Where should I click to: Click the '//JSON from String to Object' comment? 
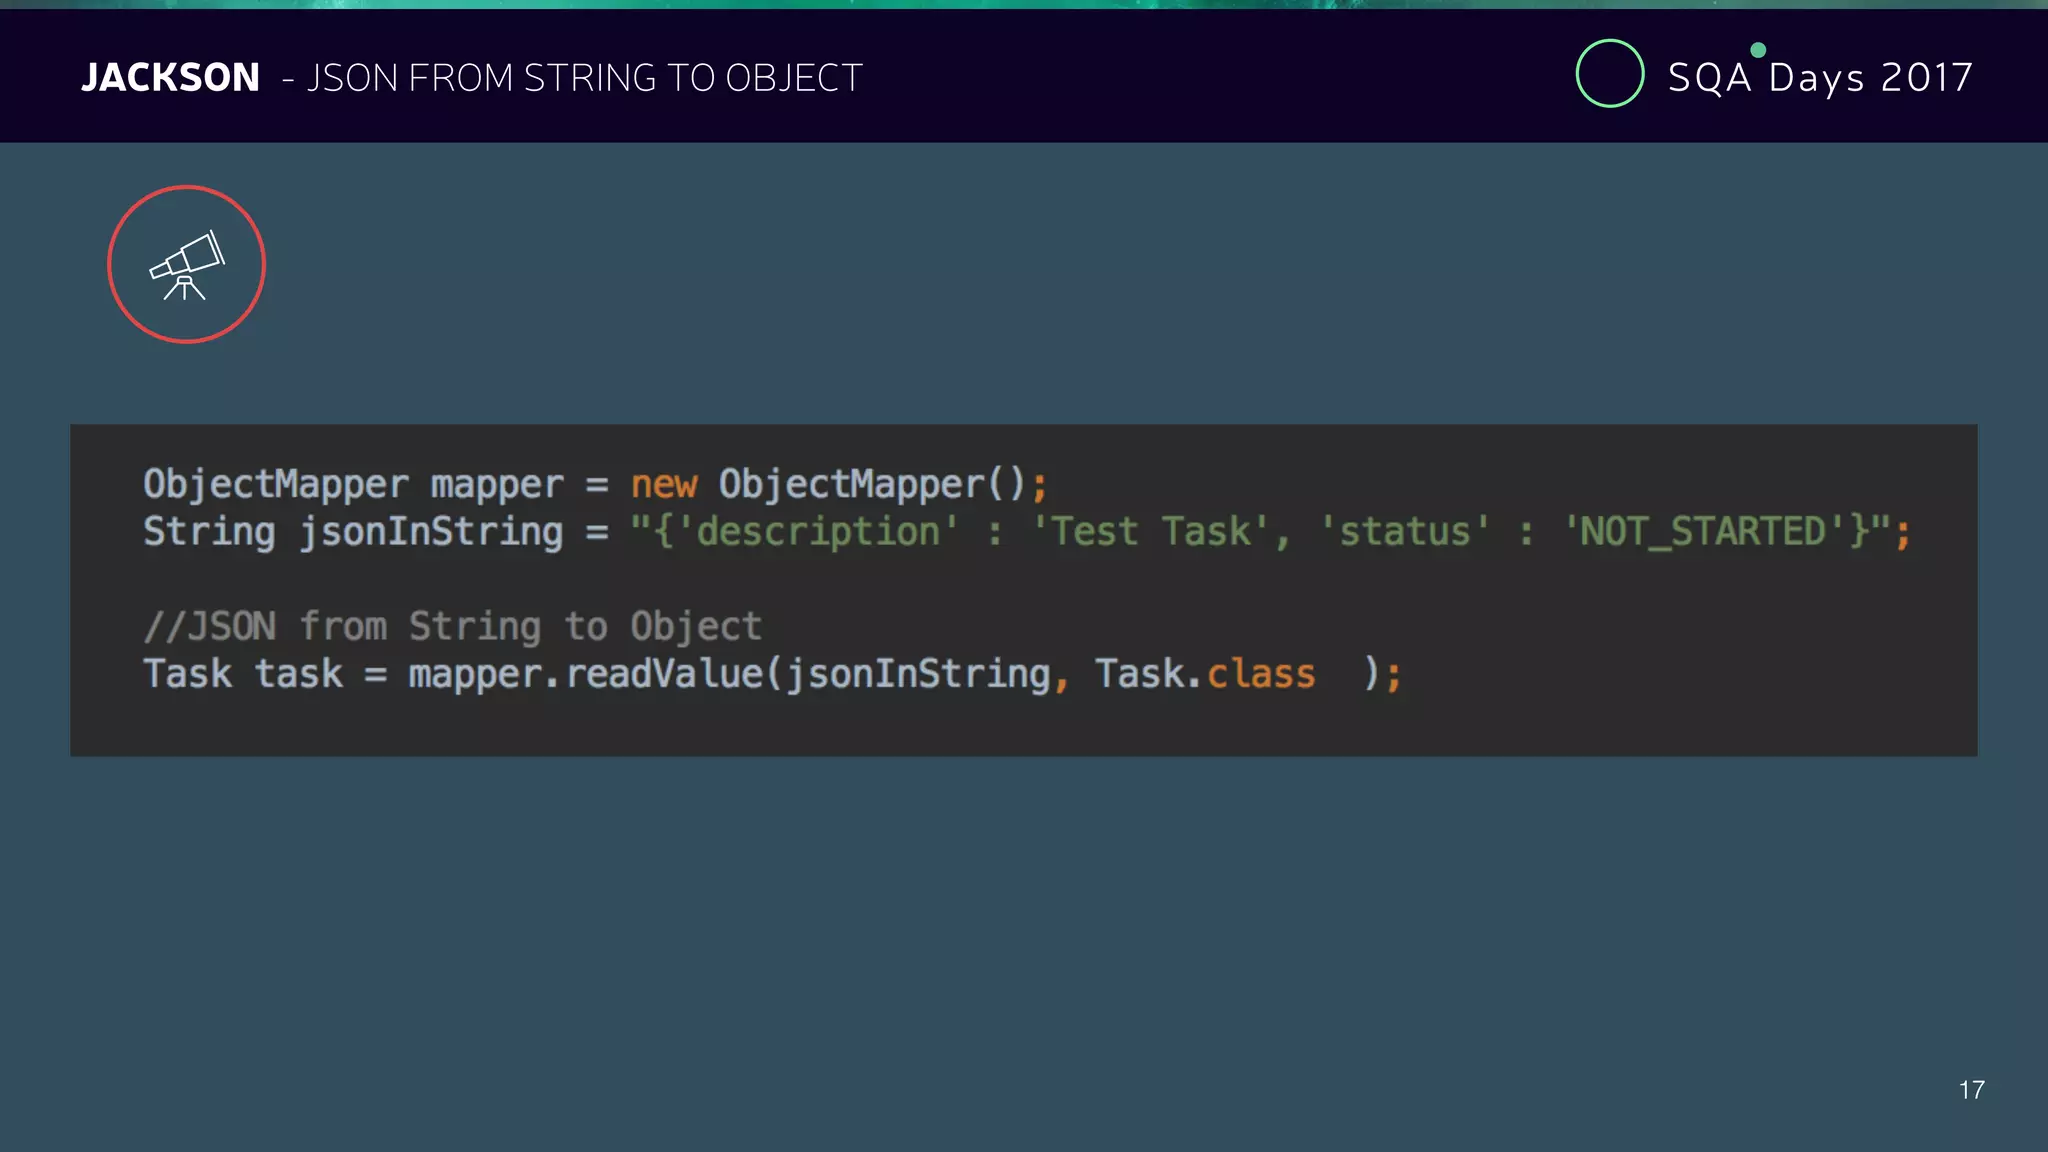click(x=453, y=627)
